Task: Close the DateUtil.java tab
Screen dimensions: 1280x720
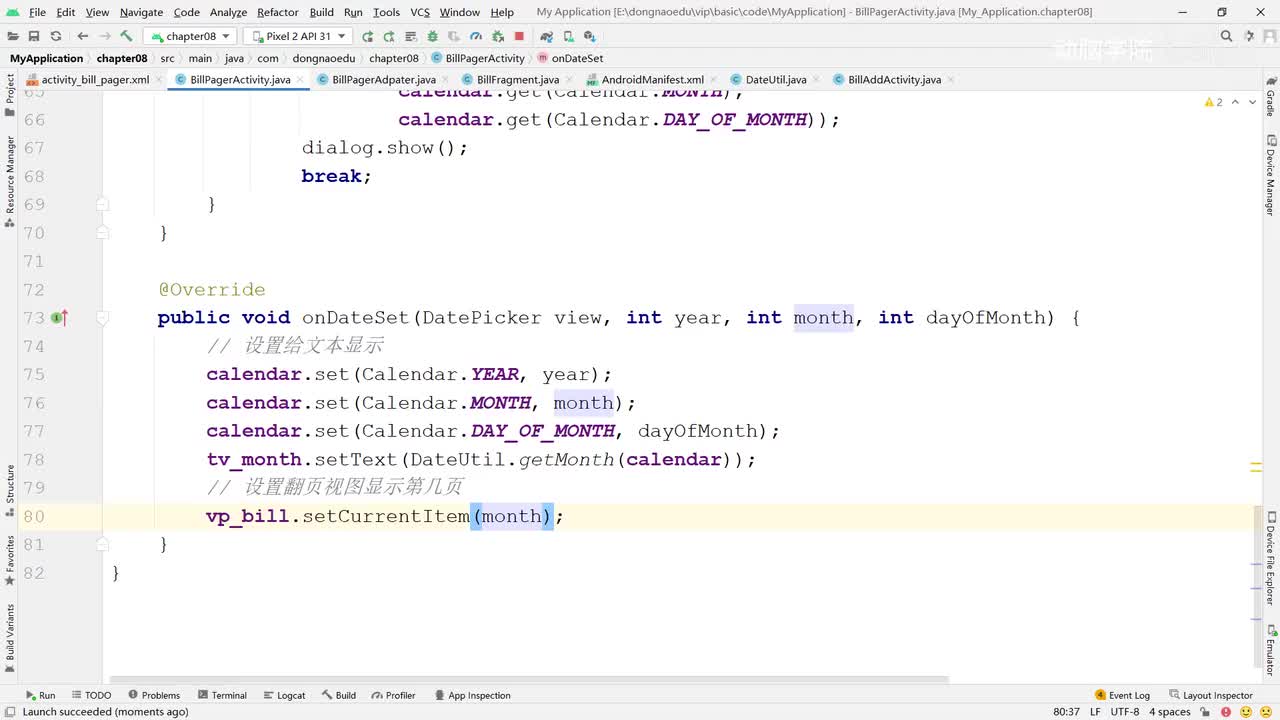Action: (816, 80)
